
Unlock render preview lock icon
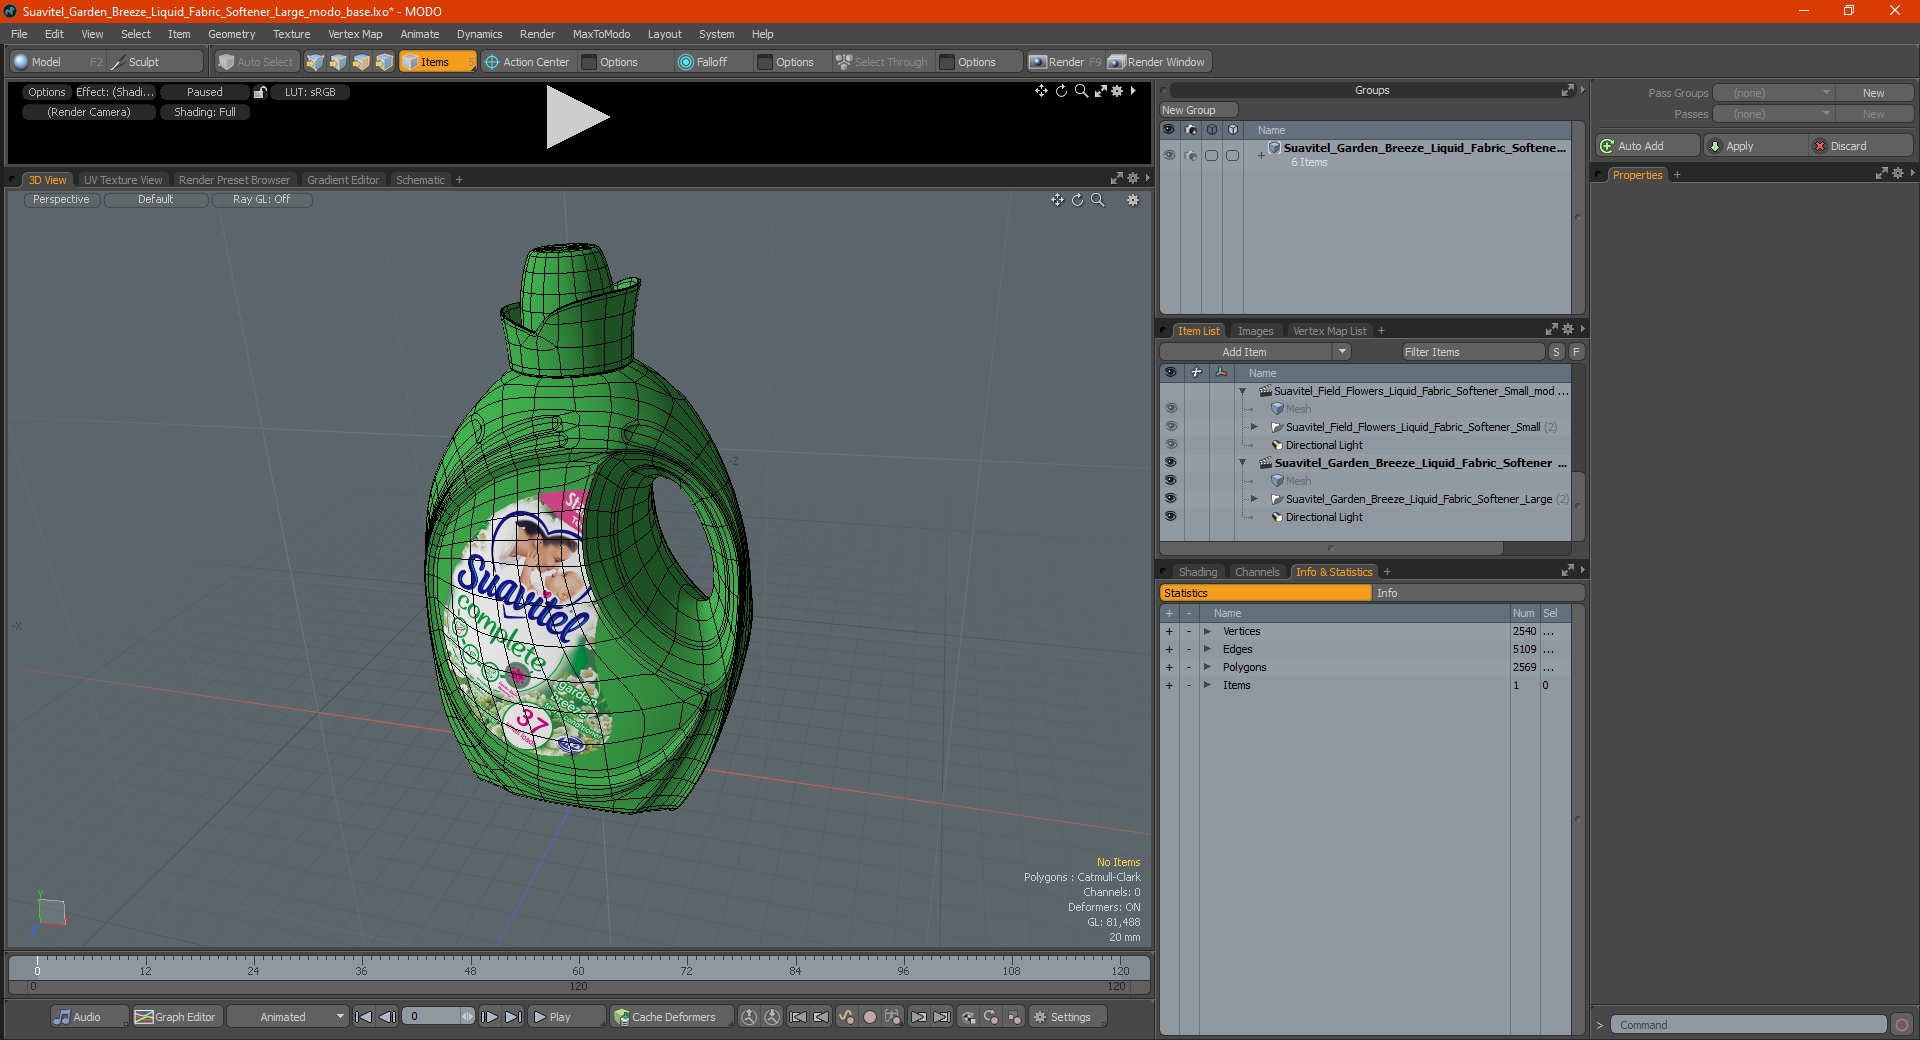pos(260,92)
